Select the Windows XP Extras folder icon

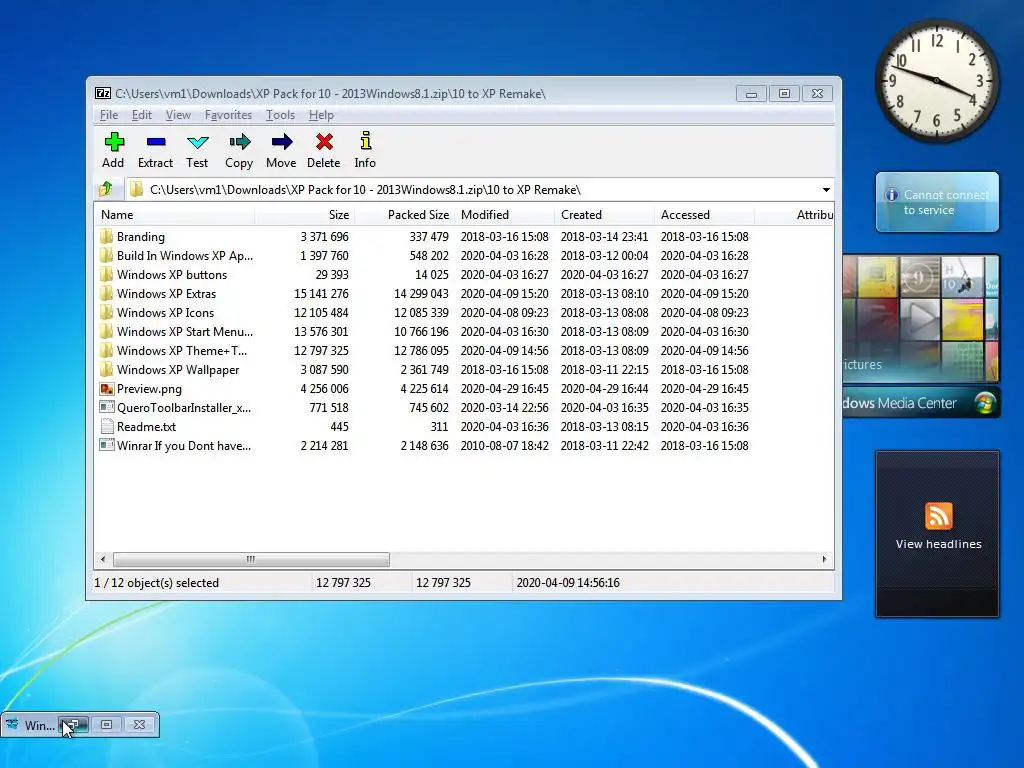tap(106, 293)
